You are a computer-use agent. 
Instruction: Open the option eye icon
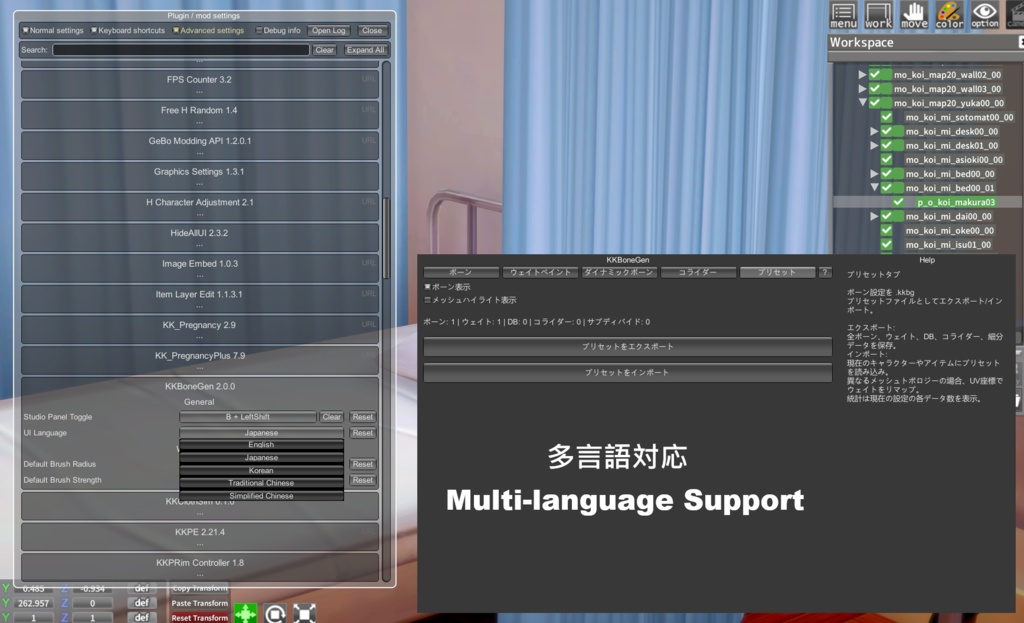point(984,14)
